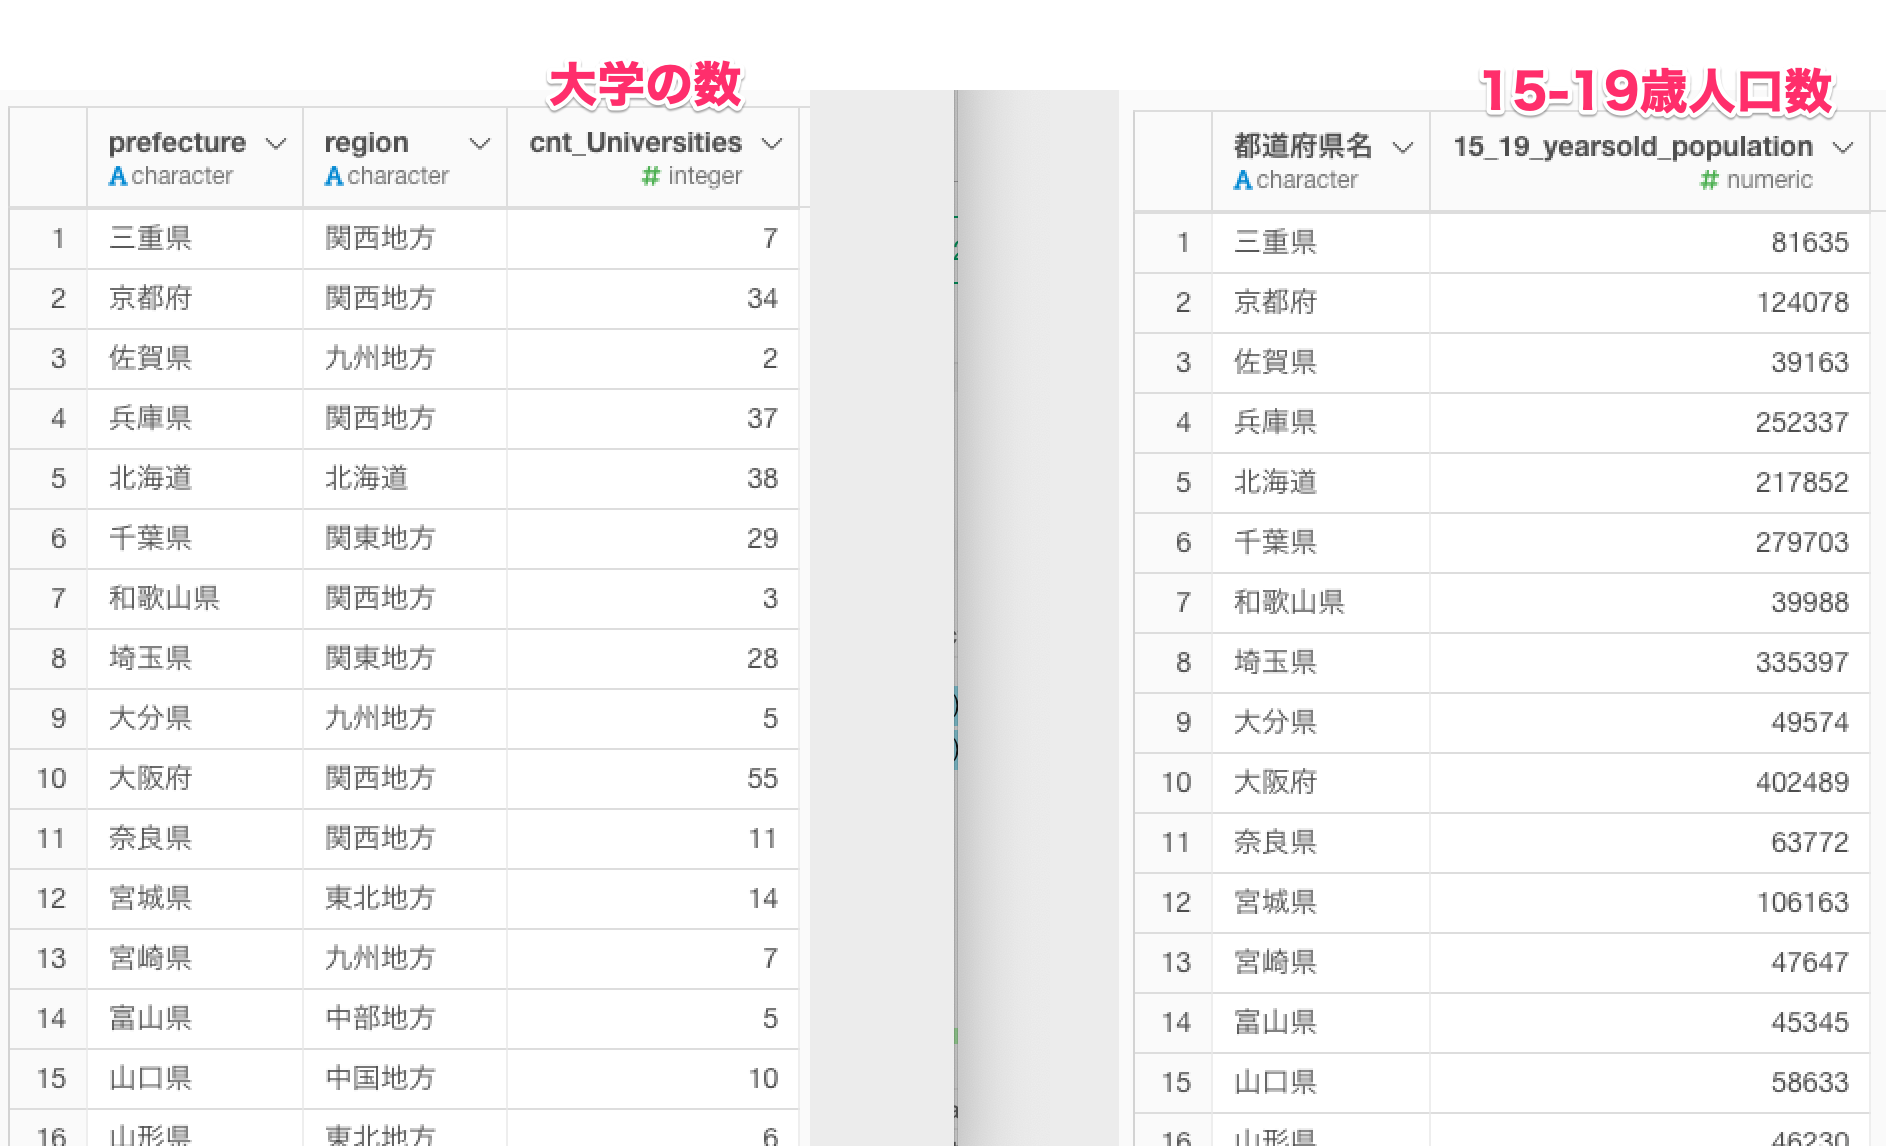Click the numeric hash icon under 15_19_yearsold_population
Screen dimensions: 1886x1146
pos(1709,180)
